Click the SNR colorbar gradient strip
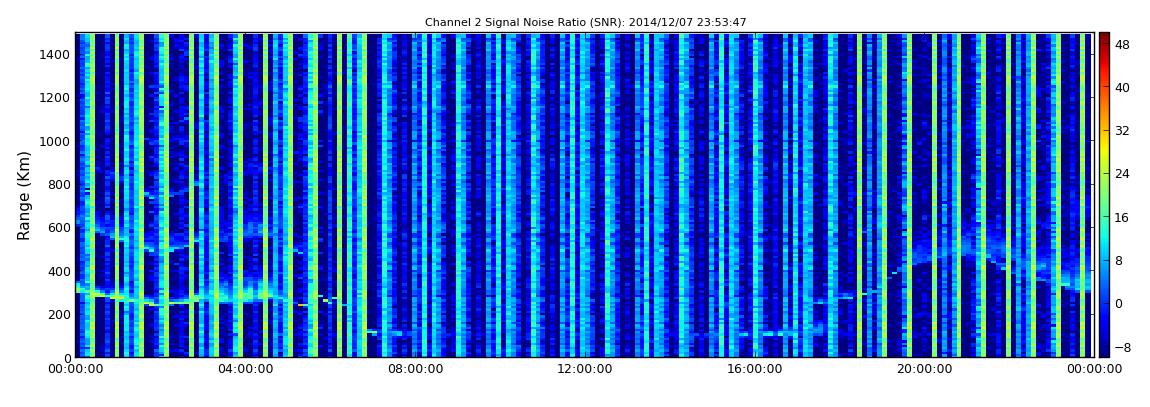 pyautogui.click(x=1104, y=195)
